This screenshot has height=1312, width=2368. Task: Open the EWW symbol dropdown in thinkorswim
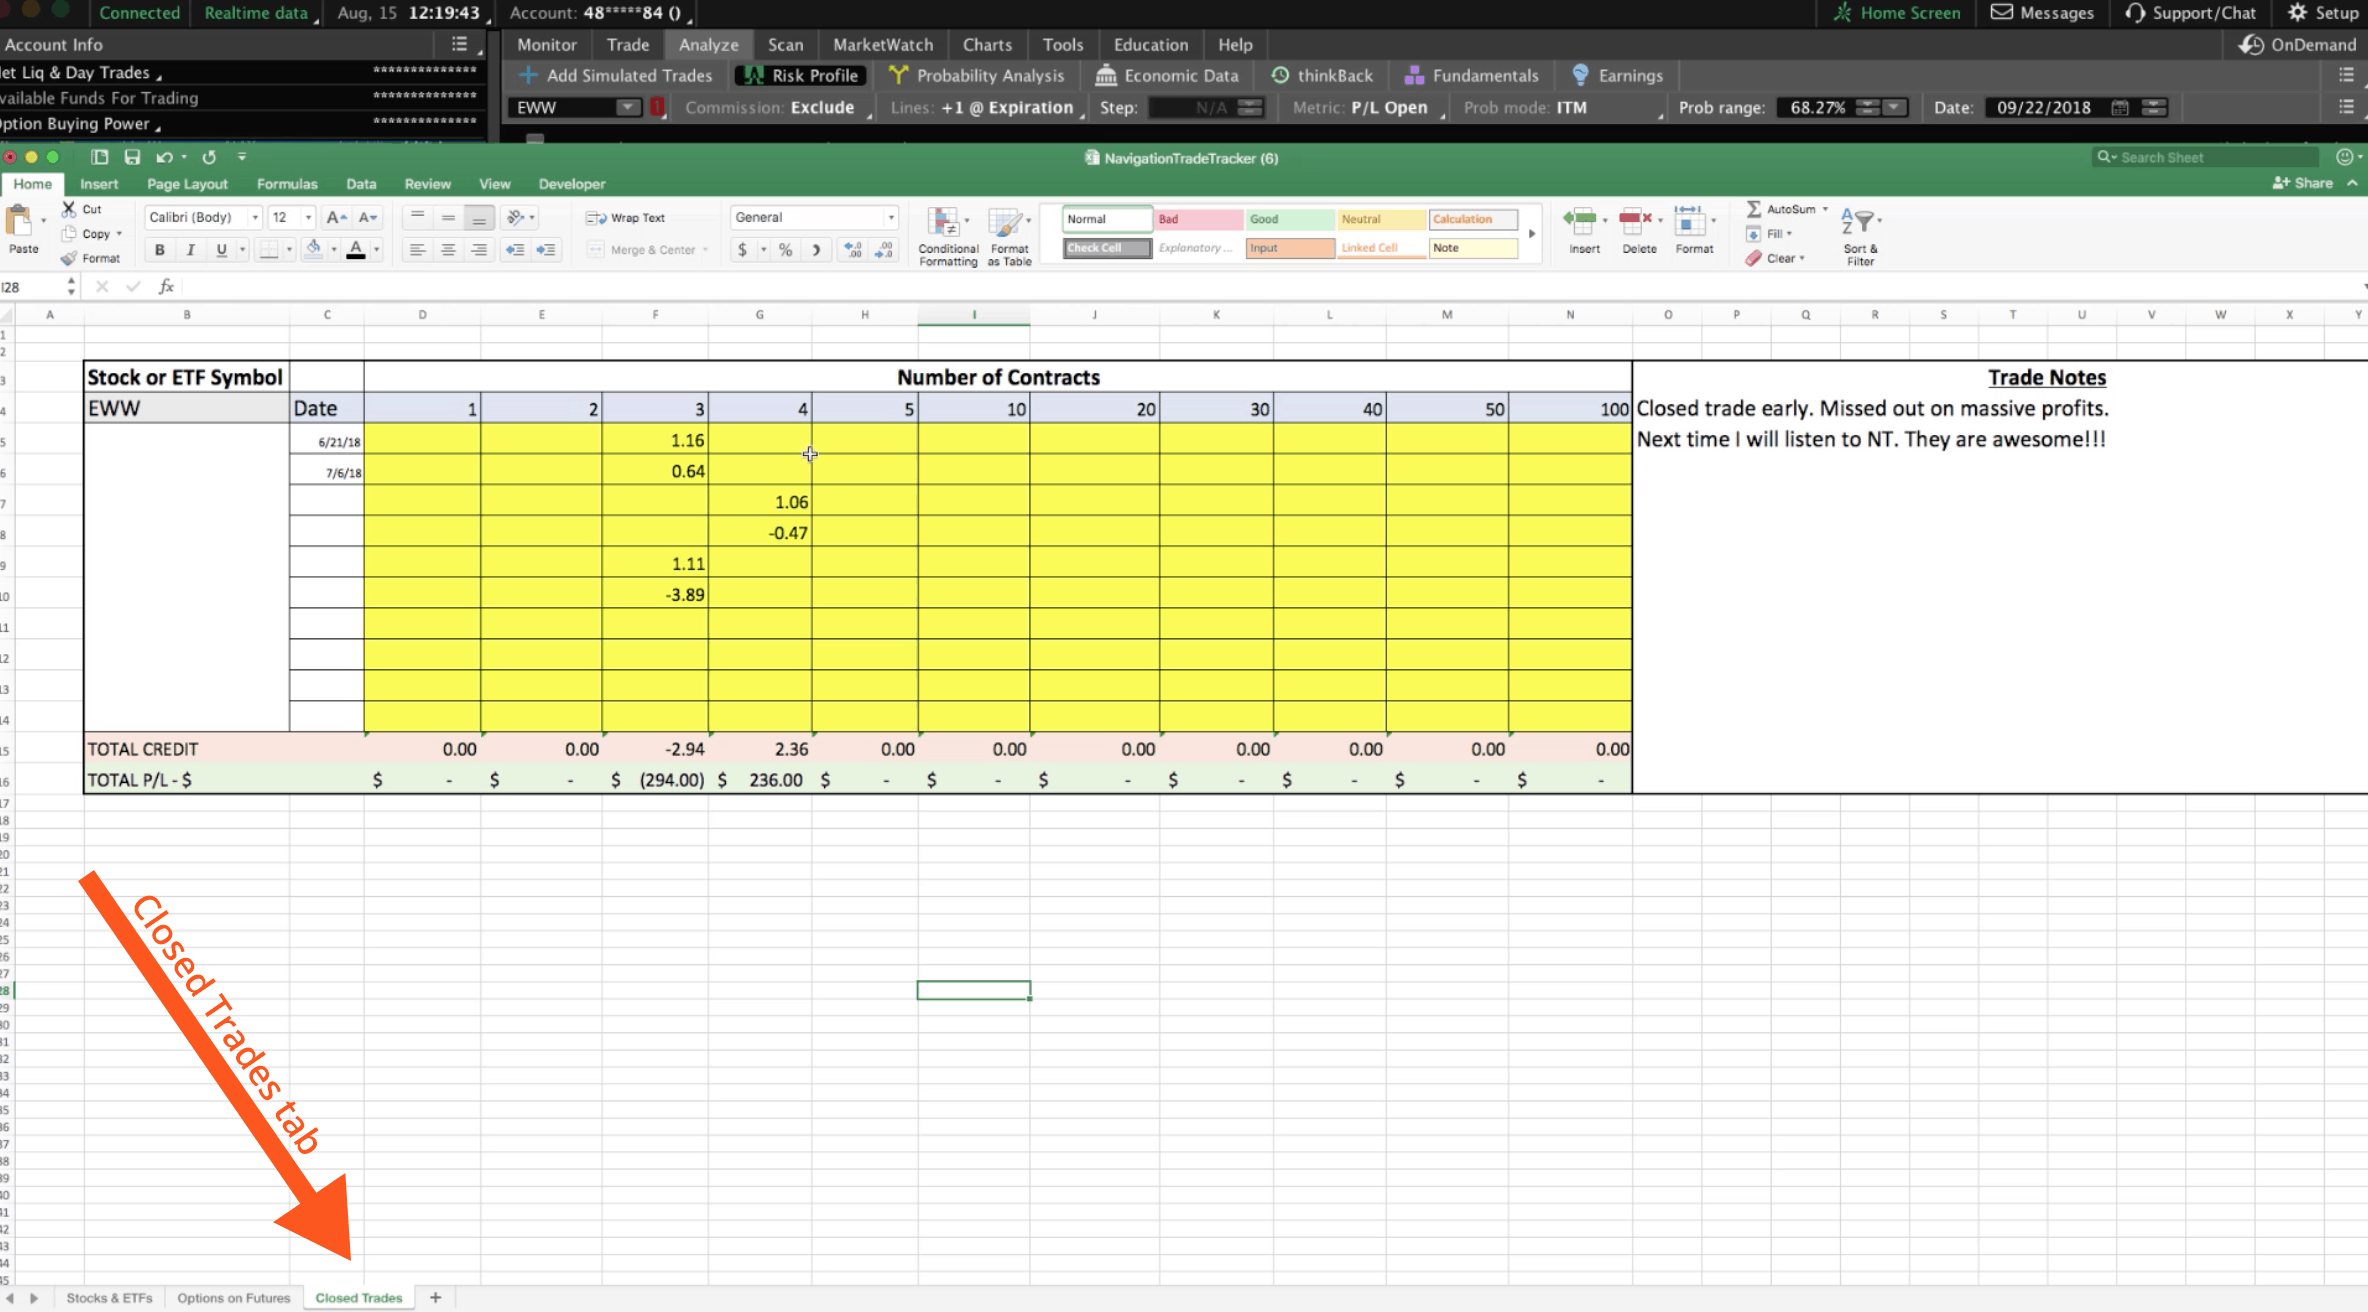pyautogui.click(x=628, y=107)
